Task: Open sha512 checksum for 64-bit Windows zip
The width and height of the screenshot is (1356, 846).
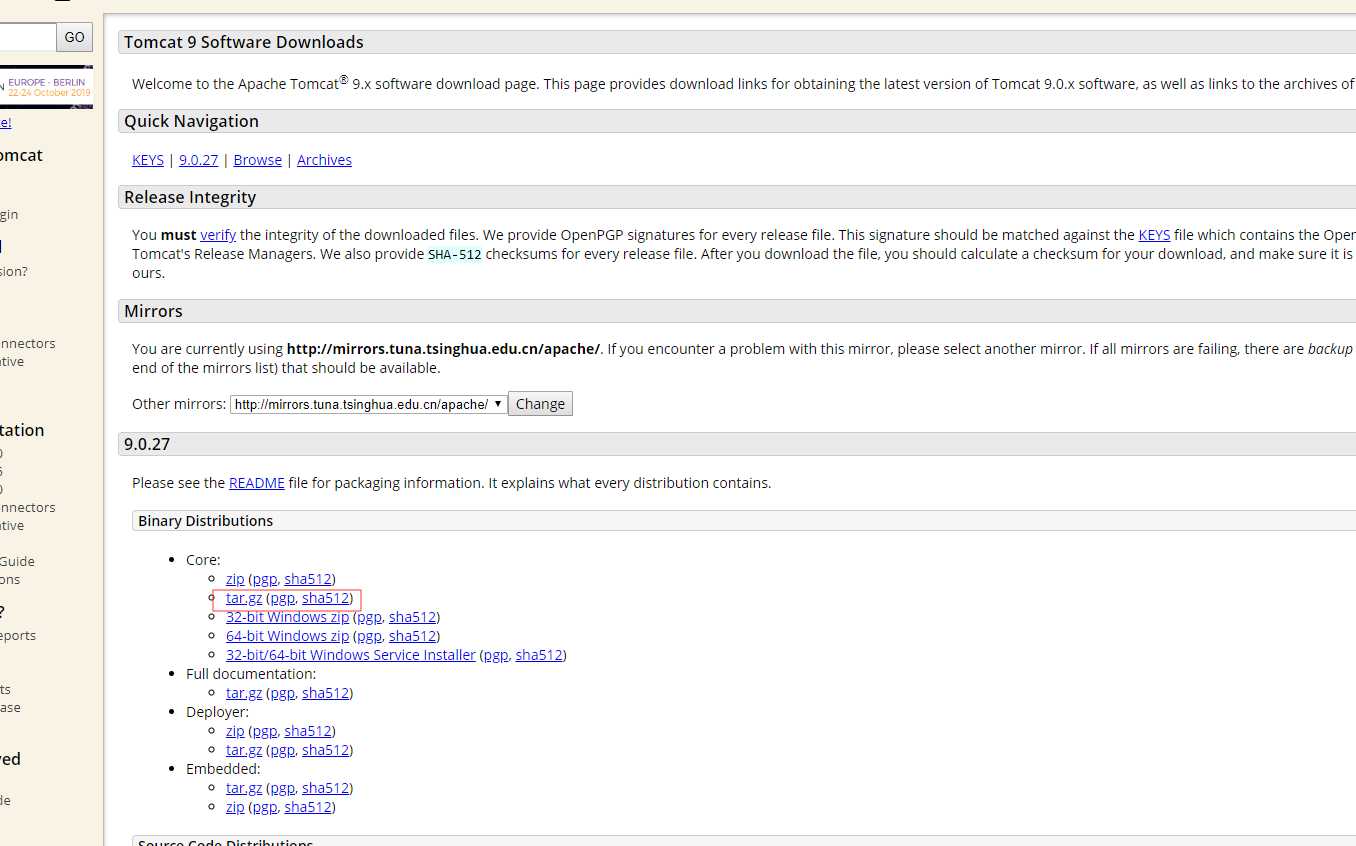Action: point(412,636)
